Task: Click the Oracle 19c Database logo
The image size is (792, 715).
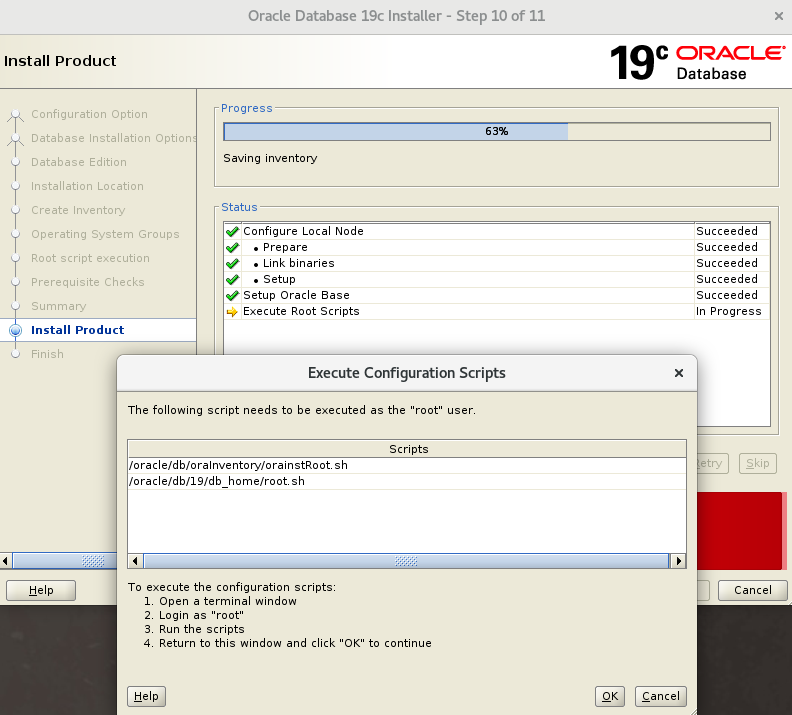Action: click(698, 63)
